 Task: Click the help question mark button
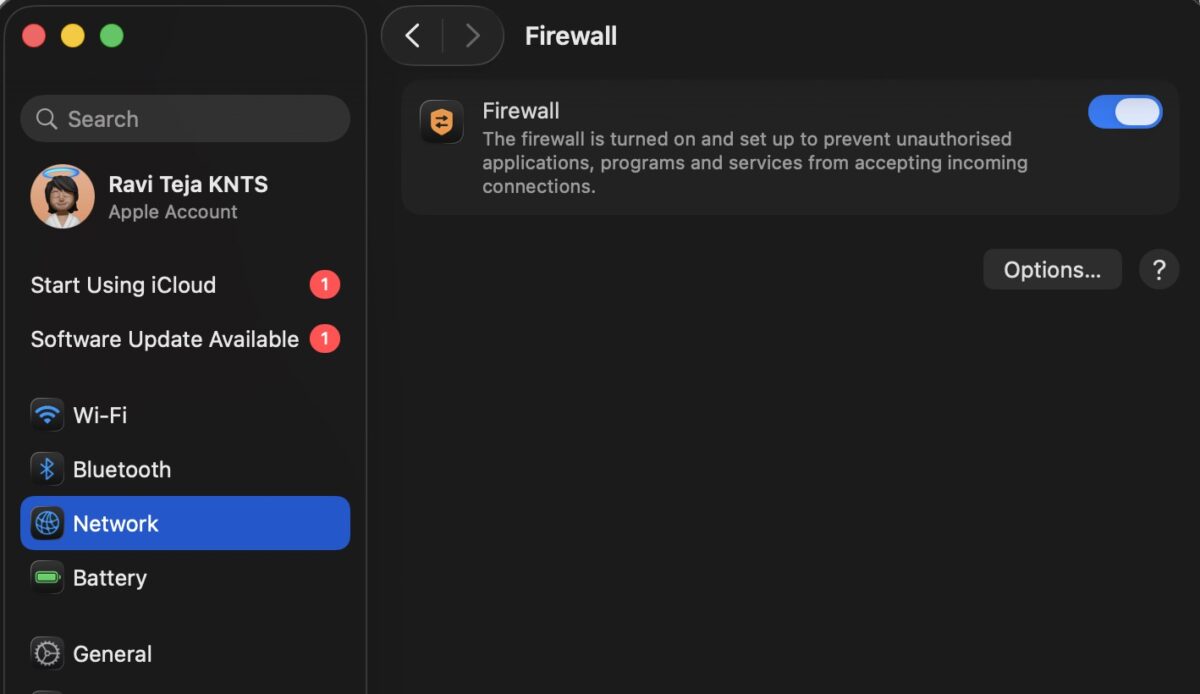pos(1159,269)
